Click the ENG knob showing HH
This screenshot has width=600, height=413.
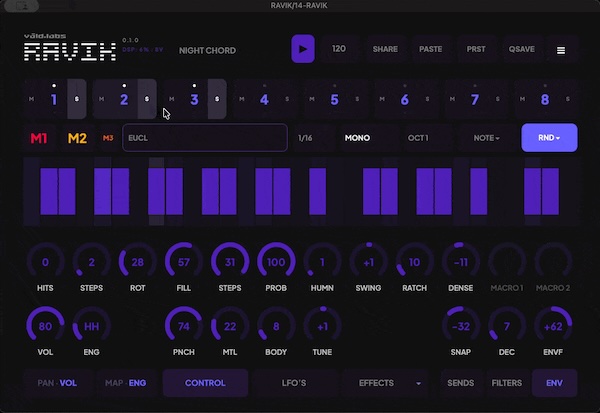(x=91, y=326)
